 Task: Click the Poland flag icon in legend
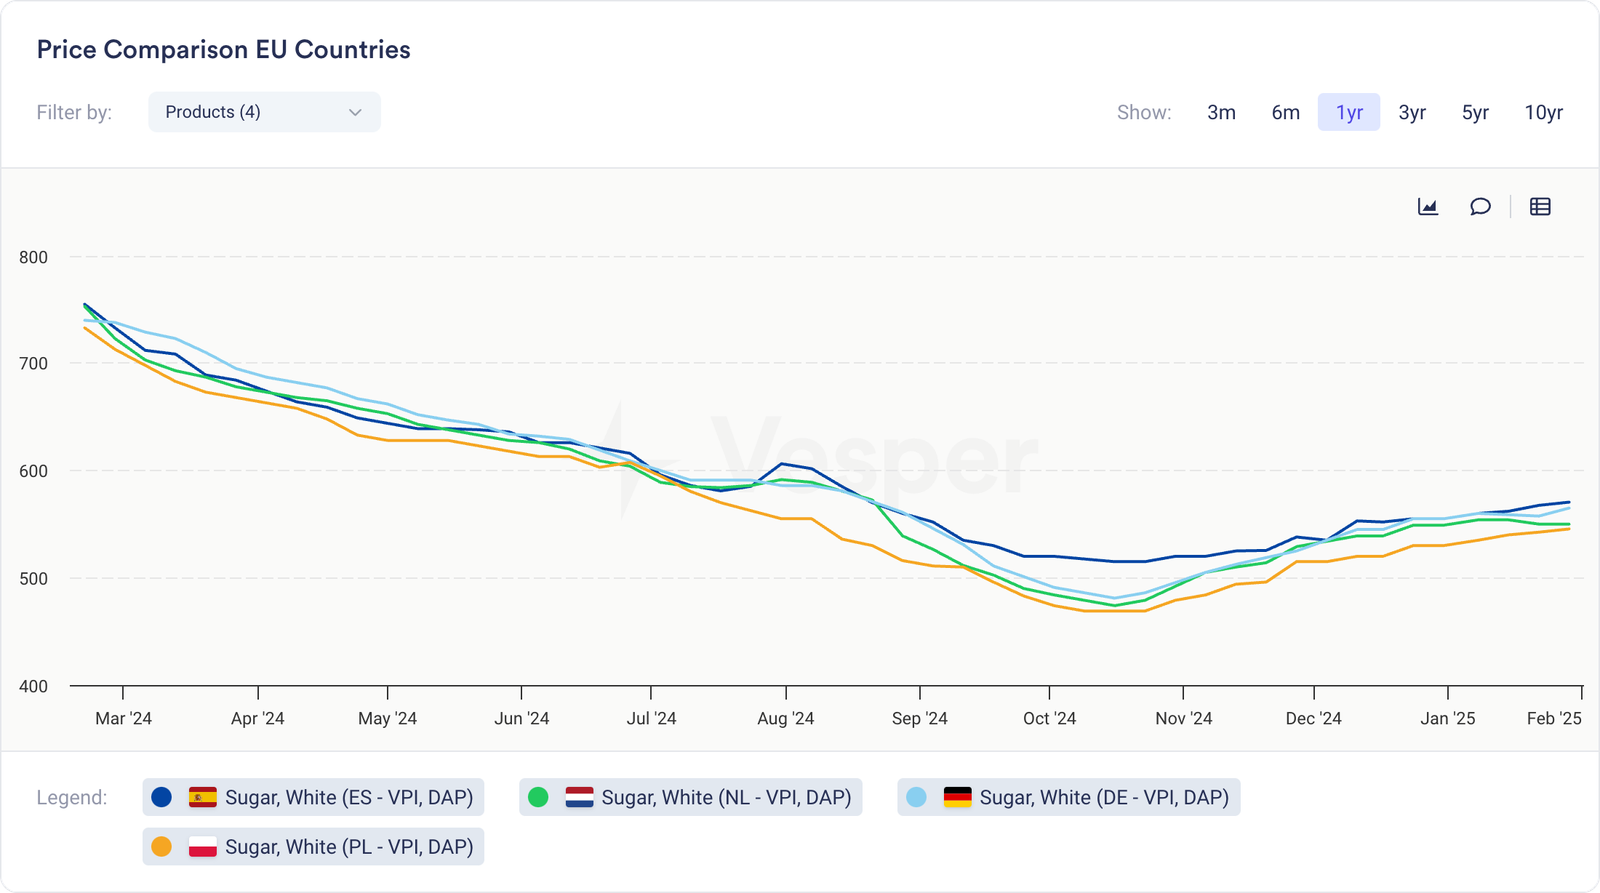[x=203, y=846]
